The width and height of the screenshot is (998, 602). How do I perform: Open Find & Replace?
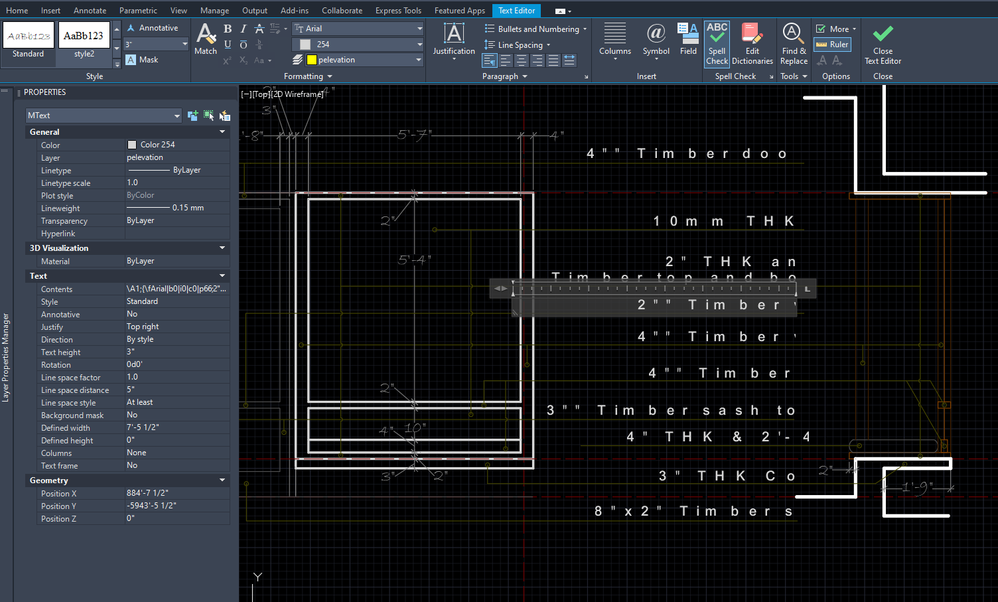point(794,44)
